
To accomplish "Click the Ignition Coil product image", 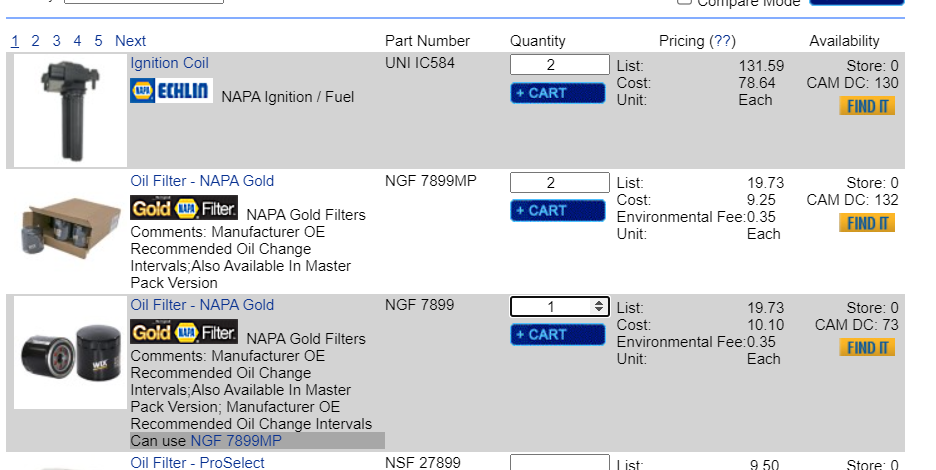I will [69, 110].
